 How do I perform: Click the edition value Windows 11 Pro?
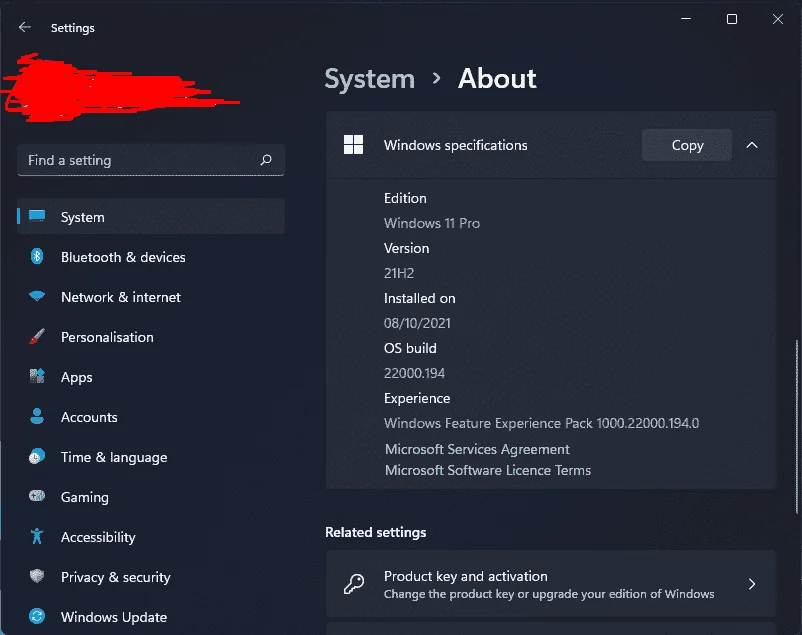tap(432, 223)
